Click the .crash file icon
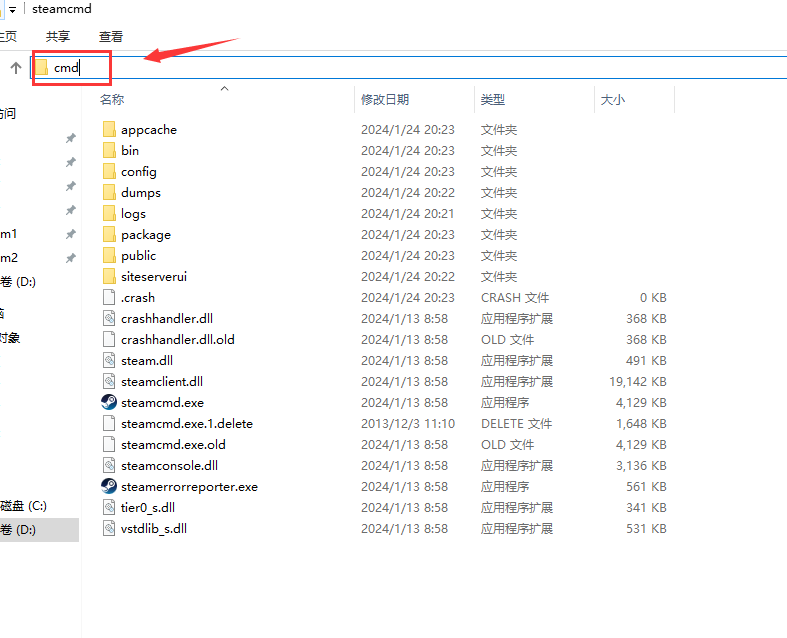787x638 pixels. [109, 298]
